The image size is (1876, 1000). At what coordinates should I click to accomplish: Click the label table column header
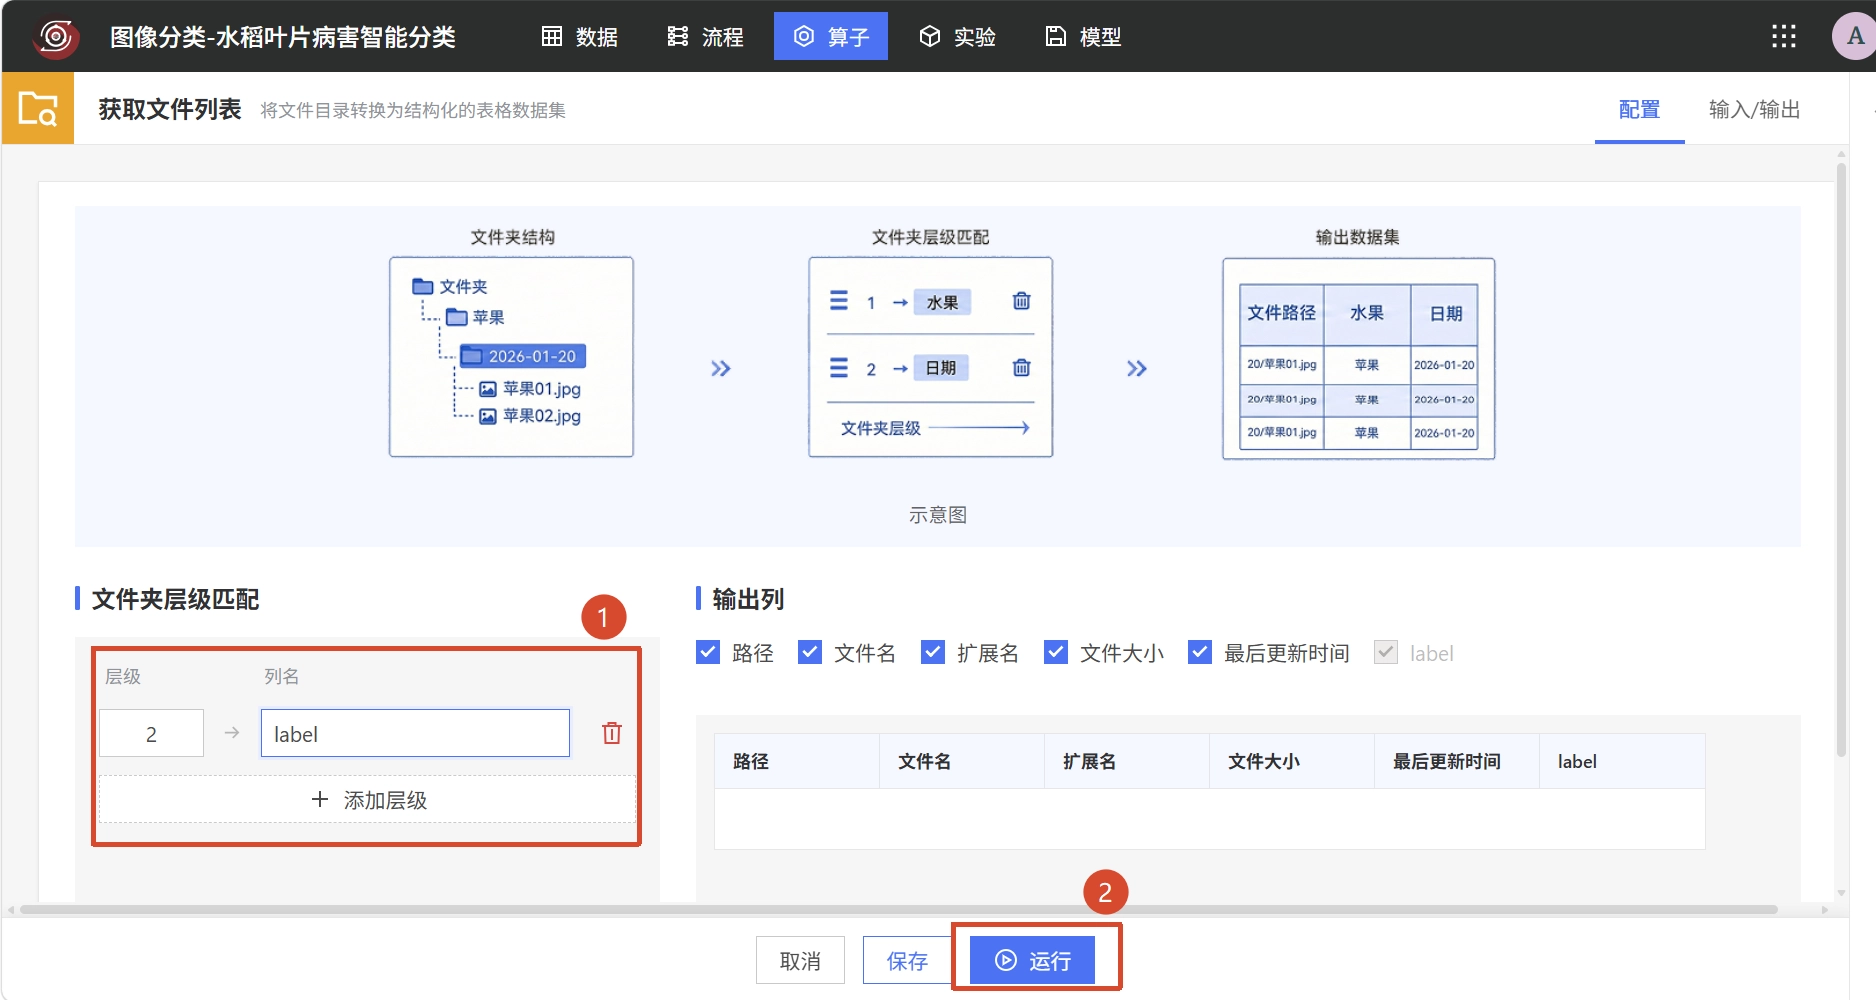[1622, 762]
